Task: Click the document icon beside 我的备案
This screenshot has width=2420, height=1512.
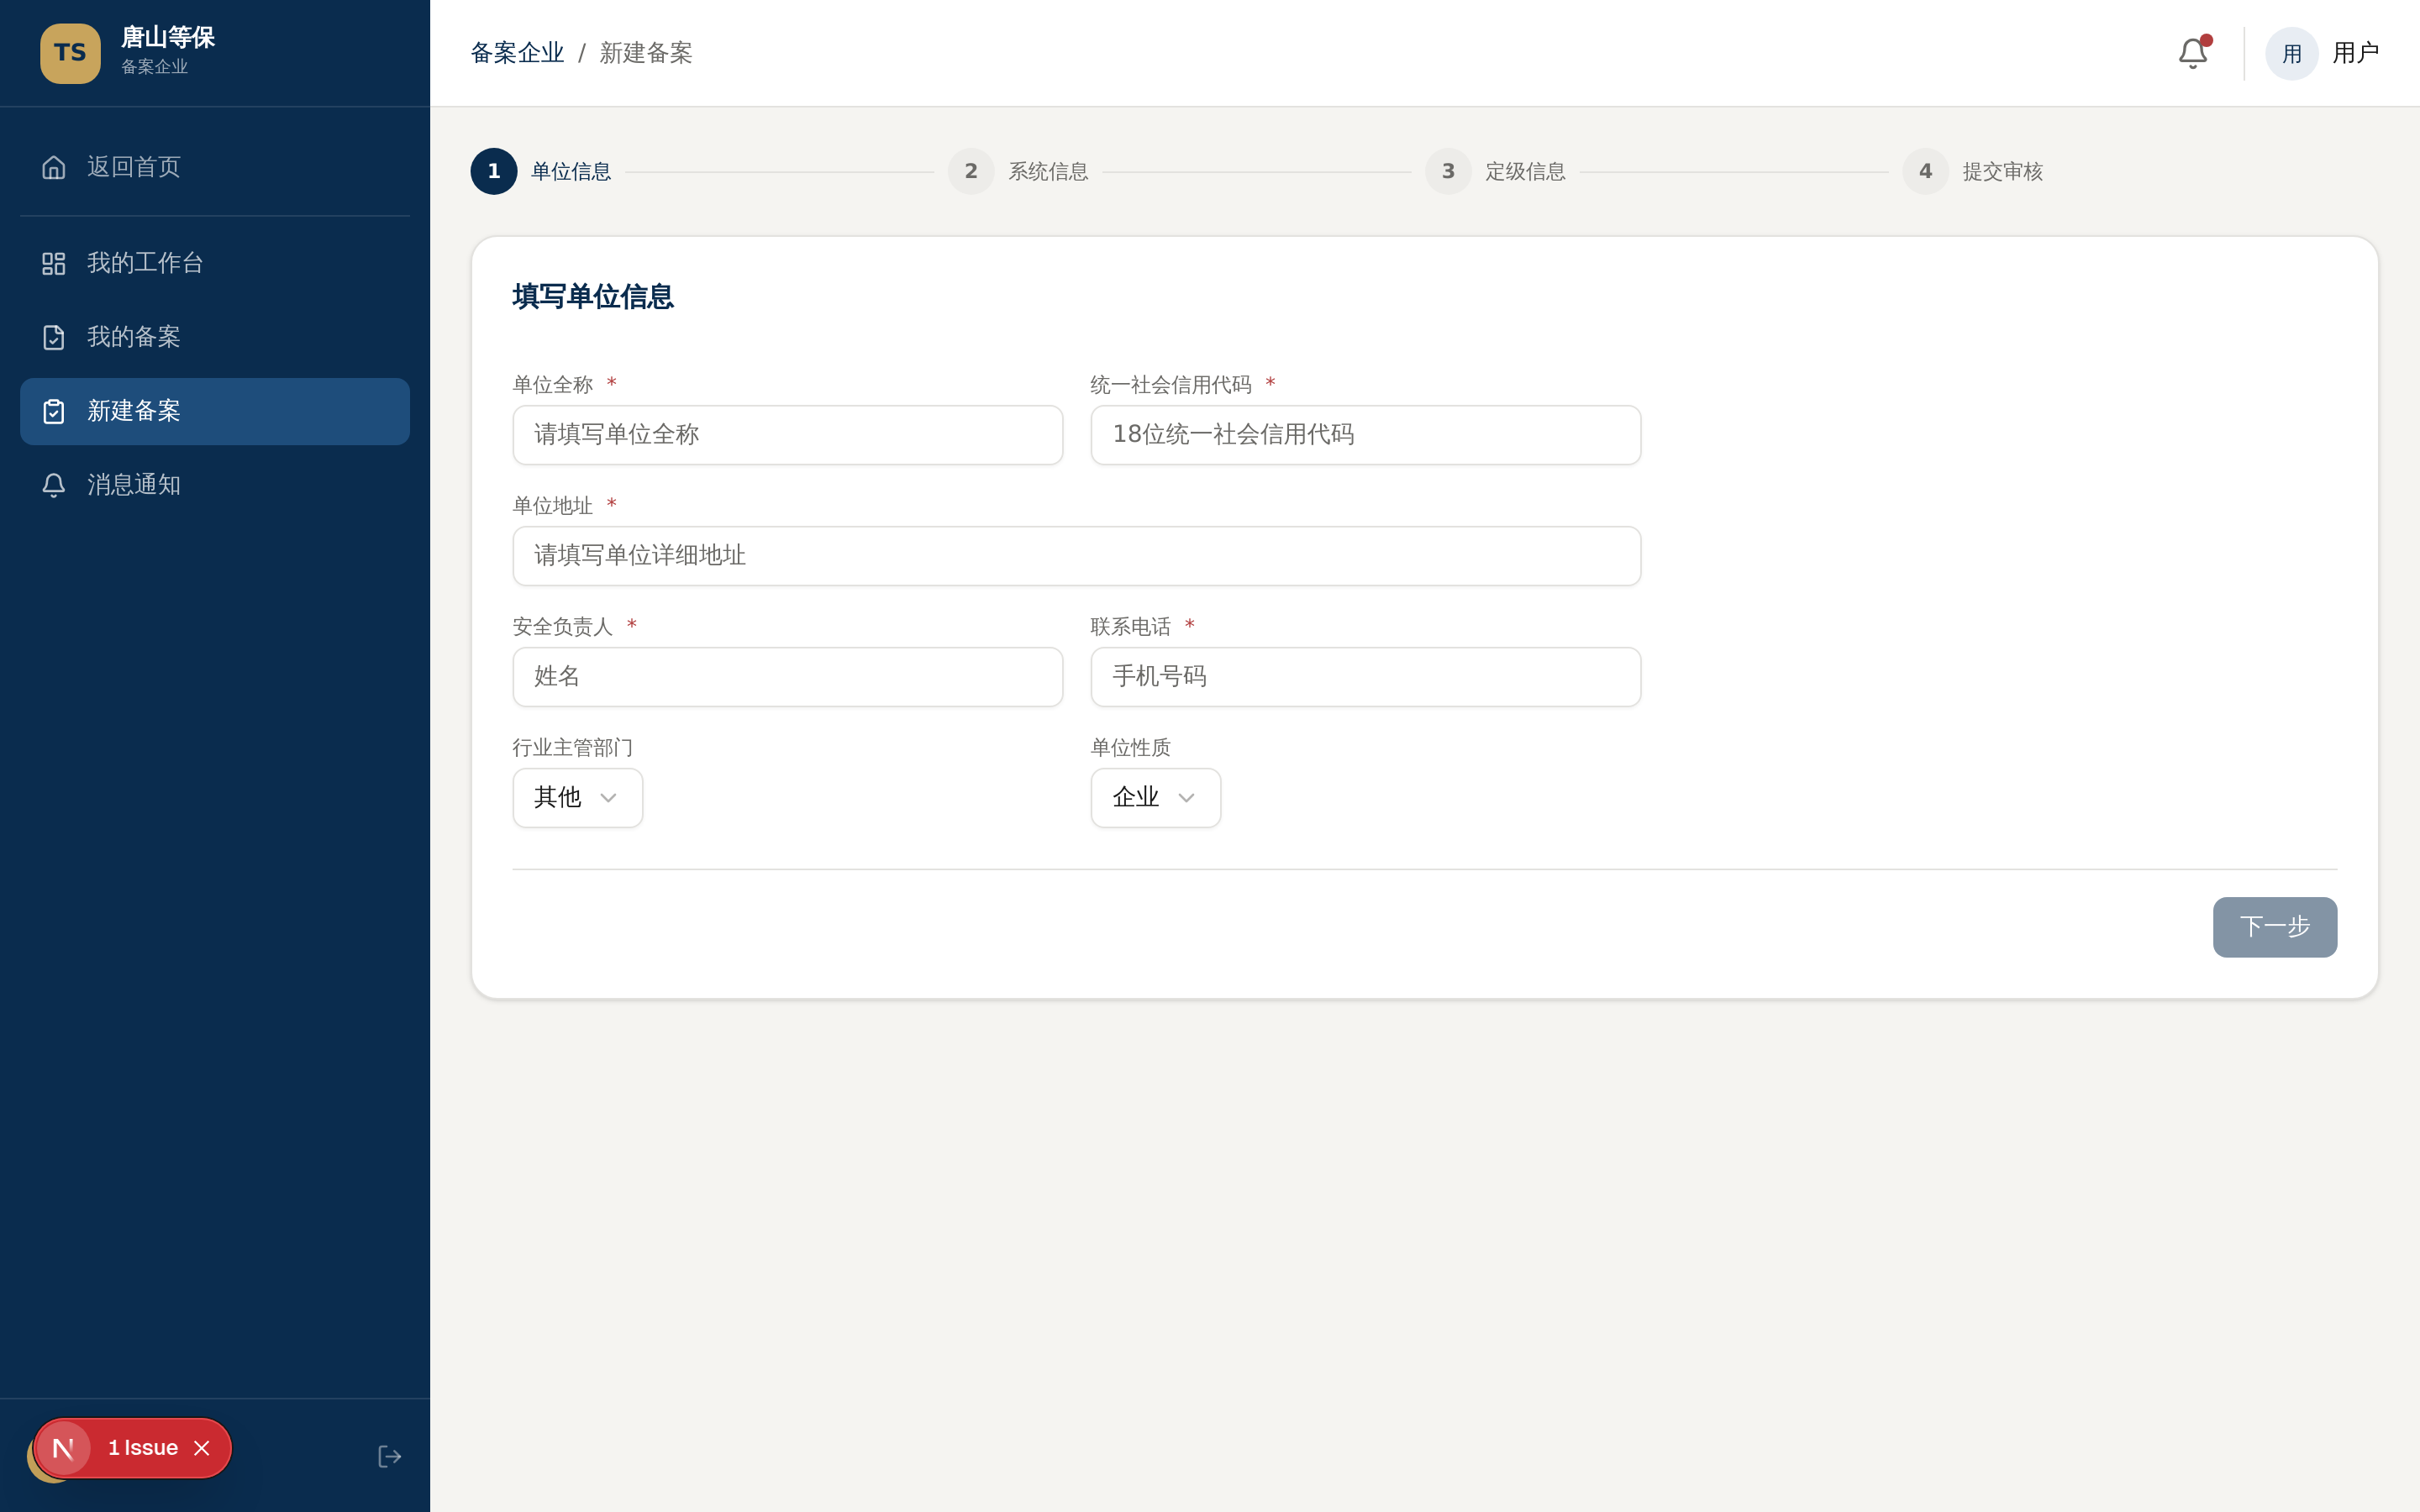Action: (x=54, y=337)
